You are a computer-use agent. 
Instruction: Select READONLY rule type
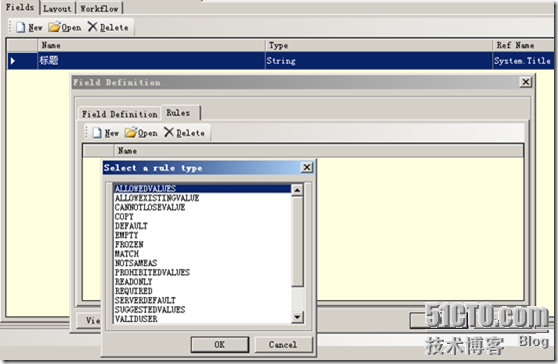coord(202,281)
